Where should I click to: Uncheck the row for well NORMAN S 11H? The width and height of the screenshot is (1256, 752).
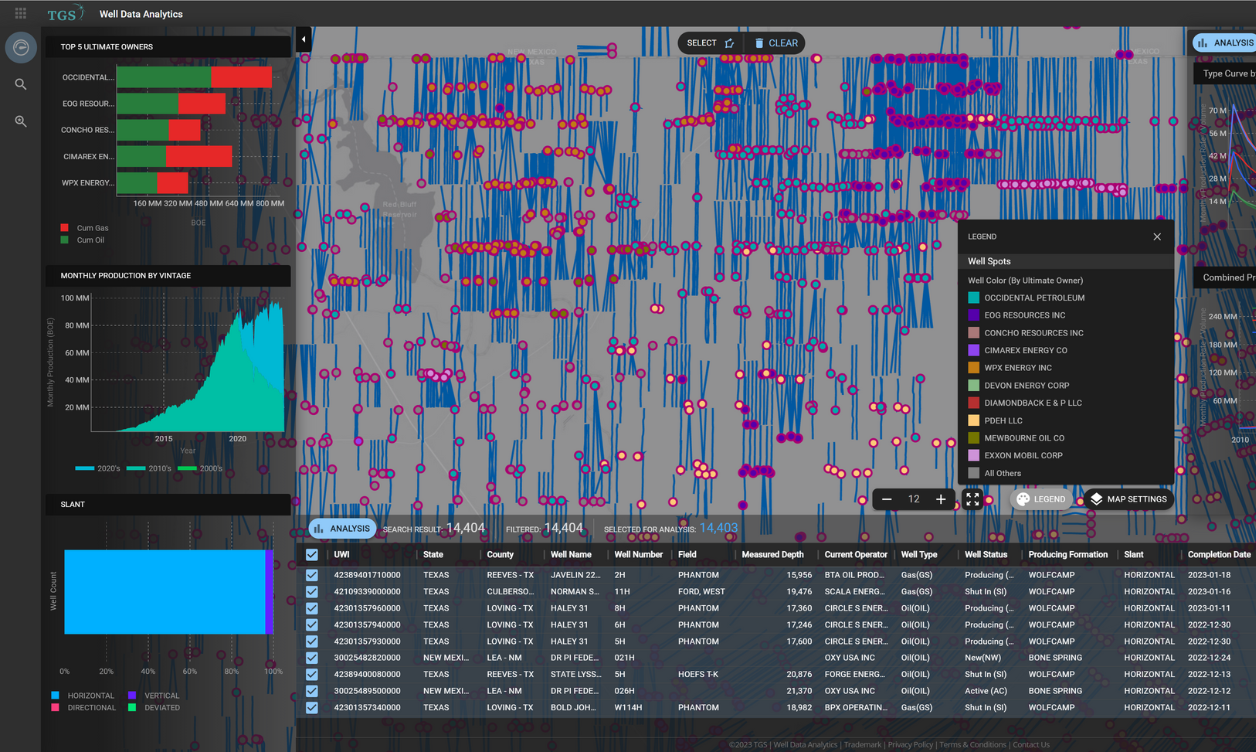pos(313,591)
